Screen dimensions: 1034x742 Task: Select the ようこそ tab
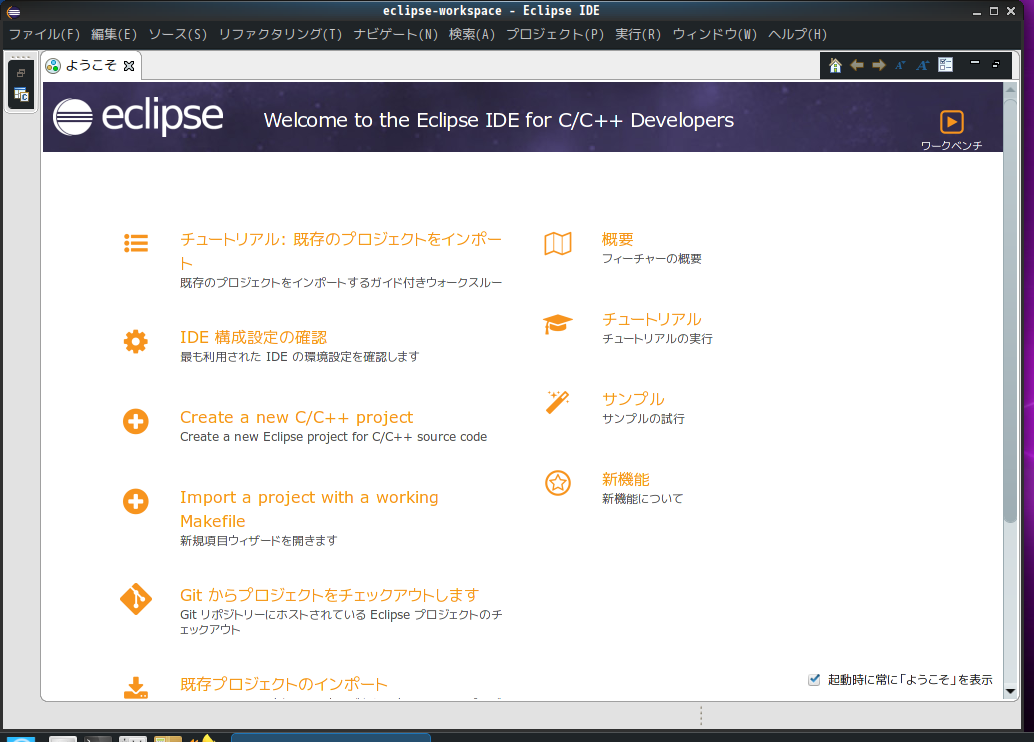coord(90,65)
